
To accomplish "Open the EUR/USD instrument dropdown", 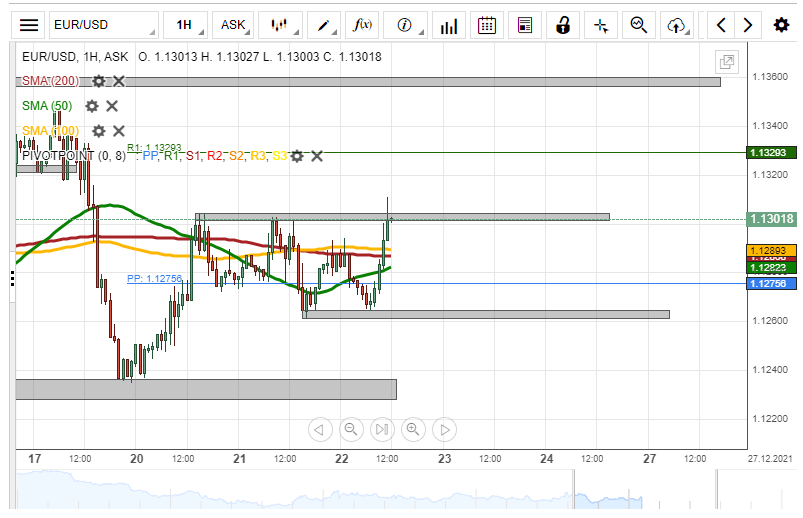I will point(103,25).
